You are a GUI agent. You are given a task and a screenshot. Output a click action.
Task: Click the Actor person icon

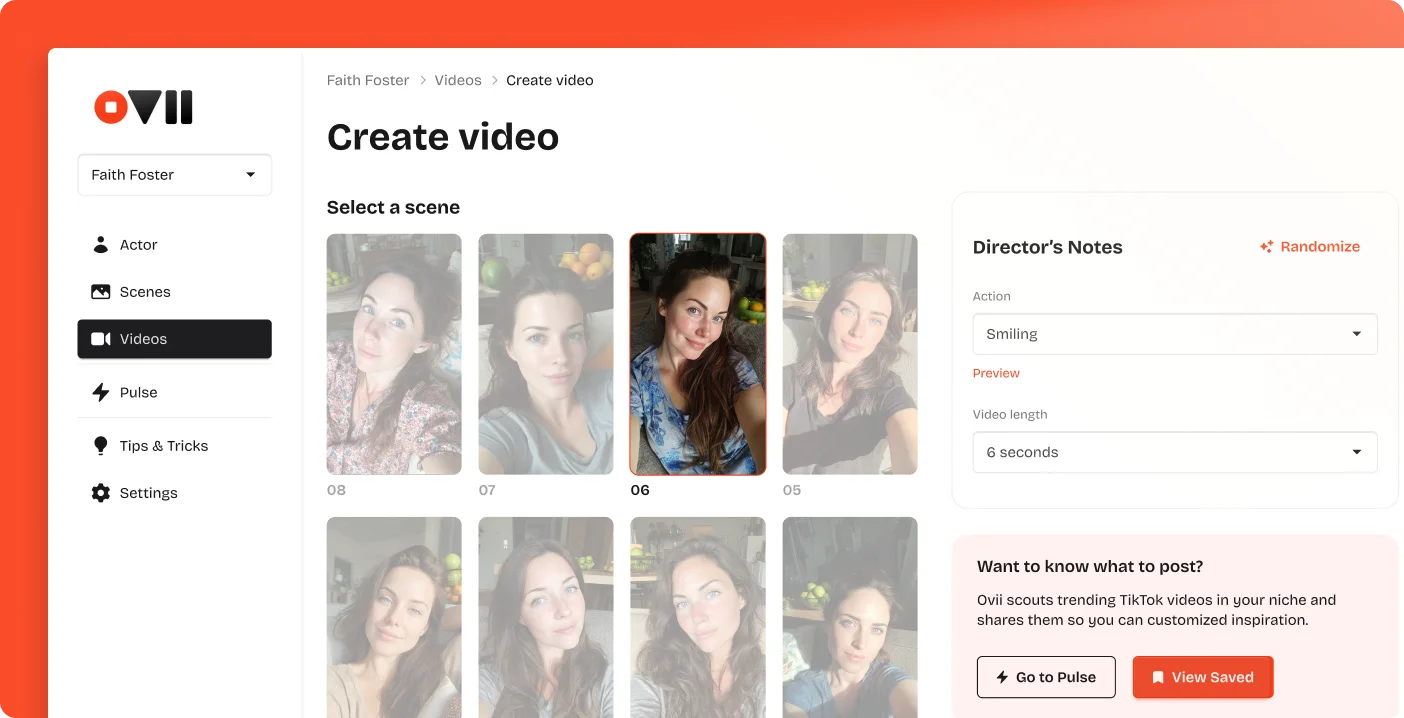tap(100, 244)
